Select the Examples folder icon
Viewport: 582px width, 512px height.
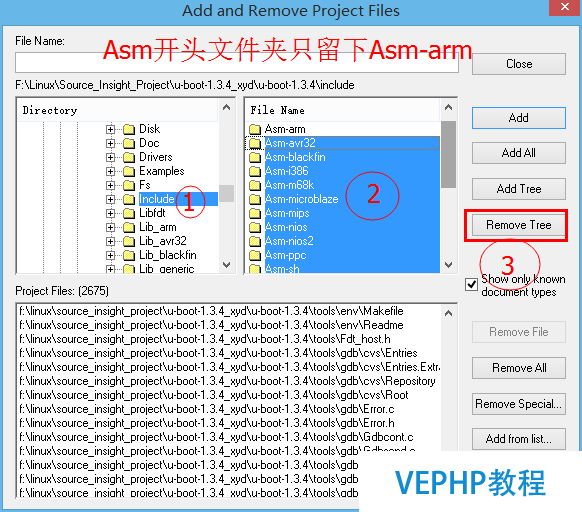[x=129, y=172]
